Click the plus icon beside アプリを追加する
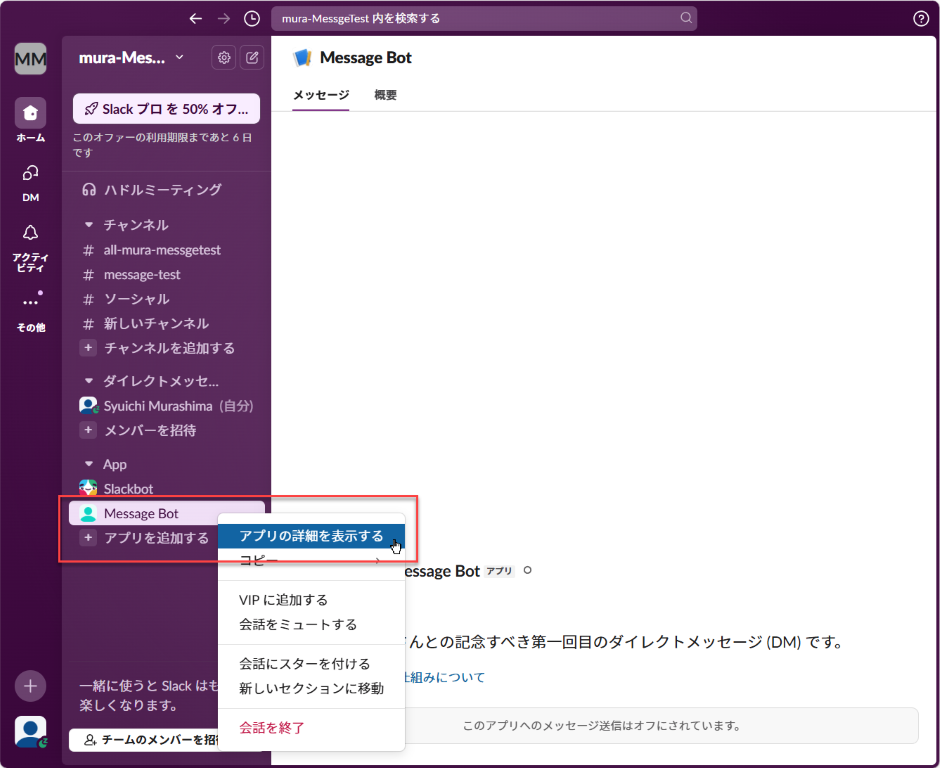The width and height of the screenshot is (940, 768). (x=88, y=538)
